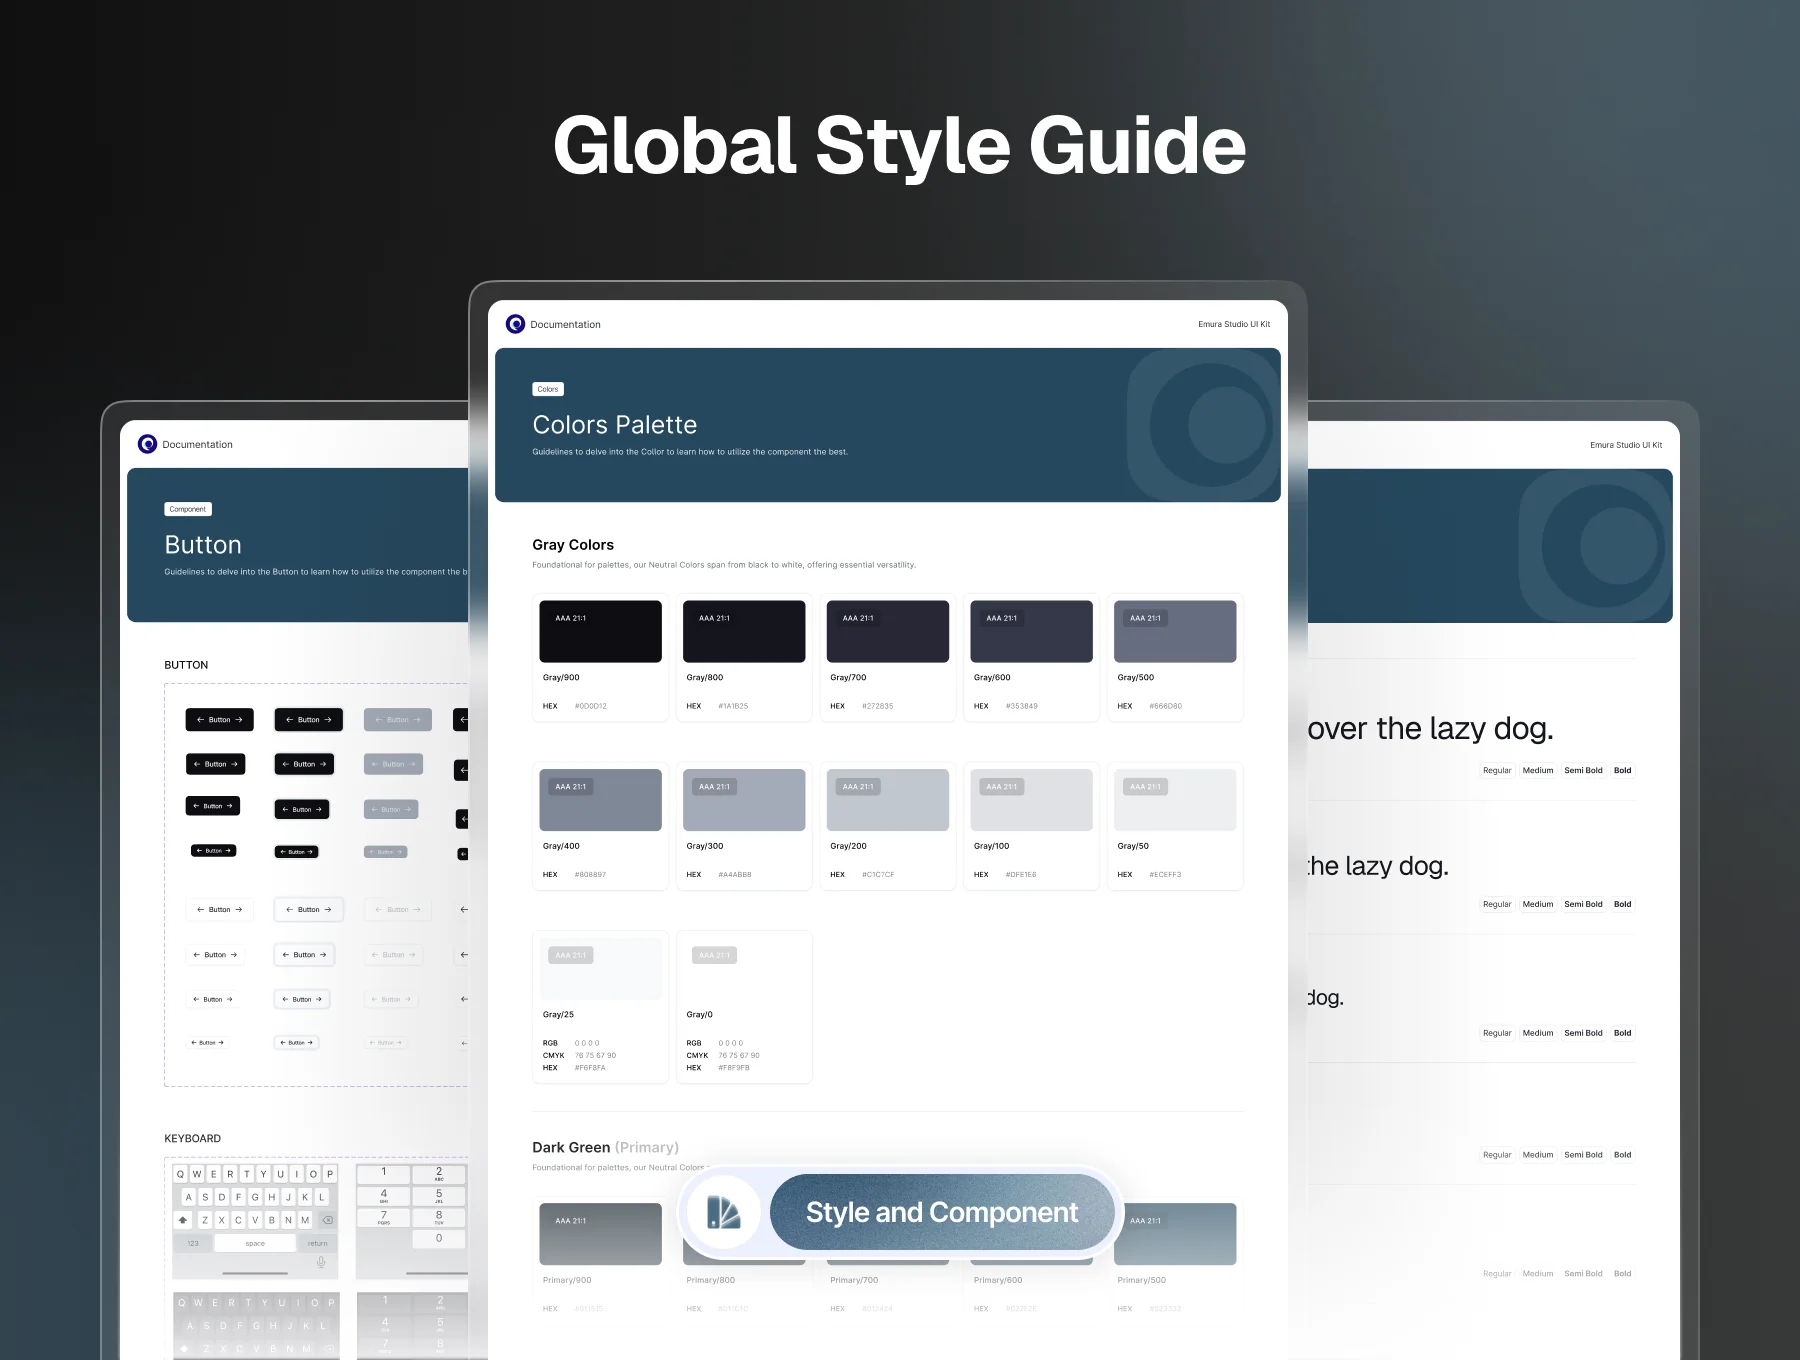Viewport: 1800px width, 1360px height.
Task: Click the Colors tag above Colors Palette
Action: pos(548,389)
